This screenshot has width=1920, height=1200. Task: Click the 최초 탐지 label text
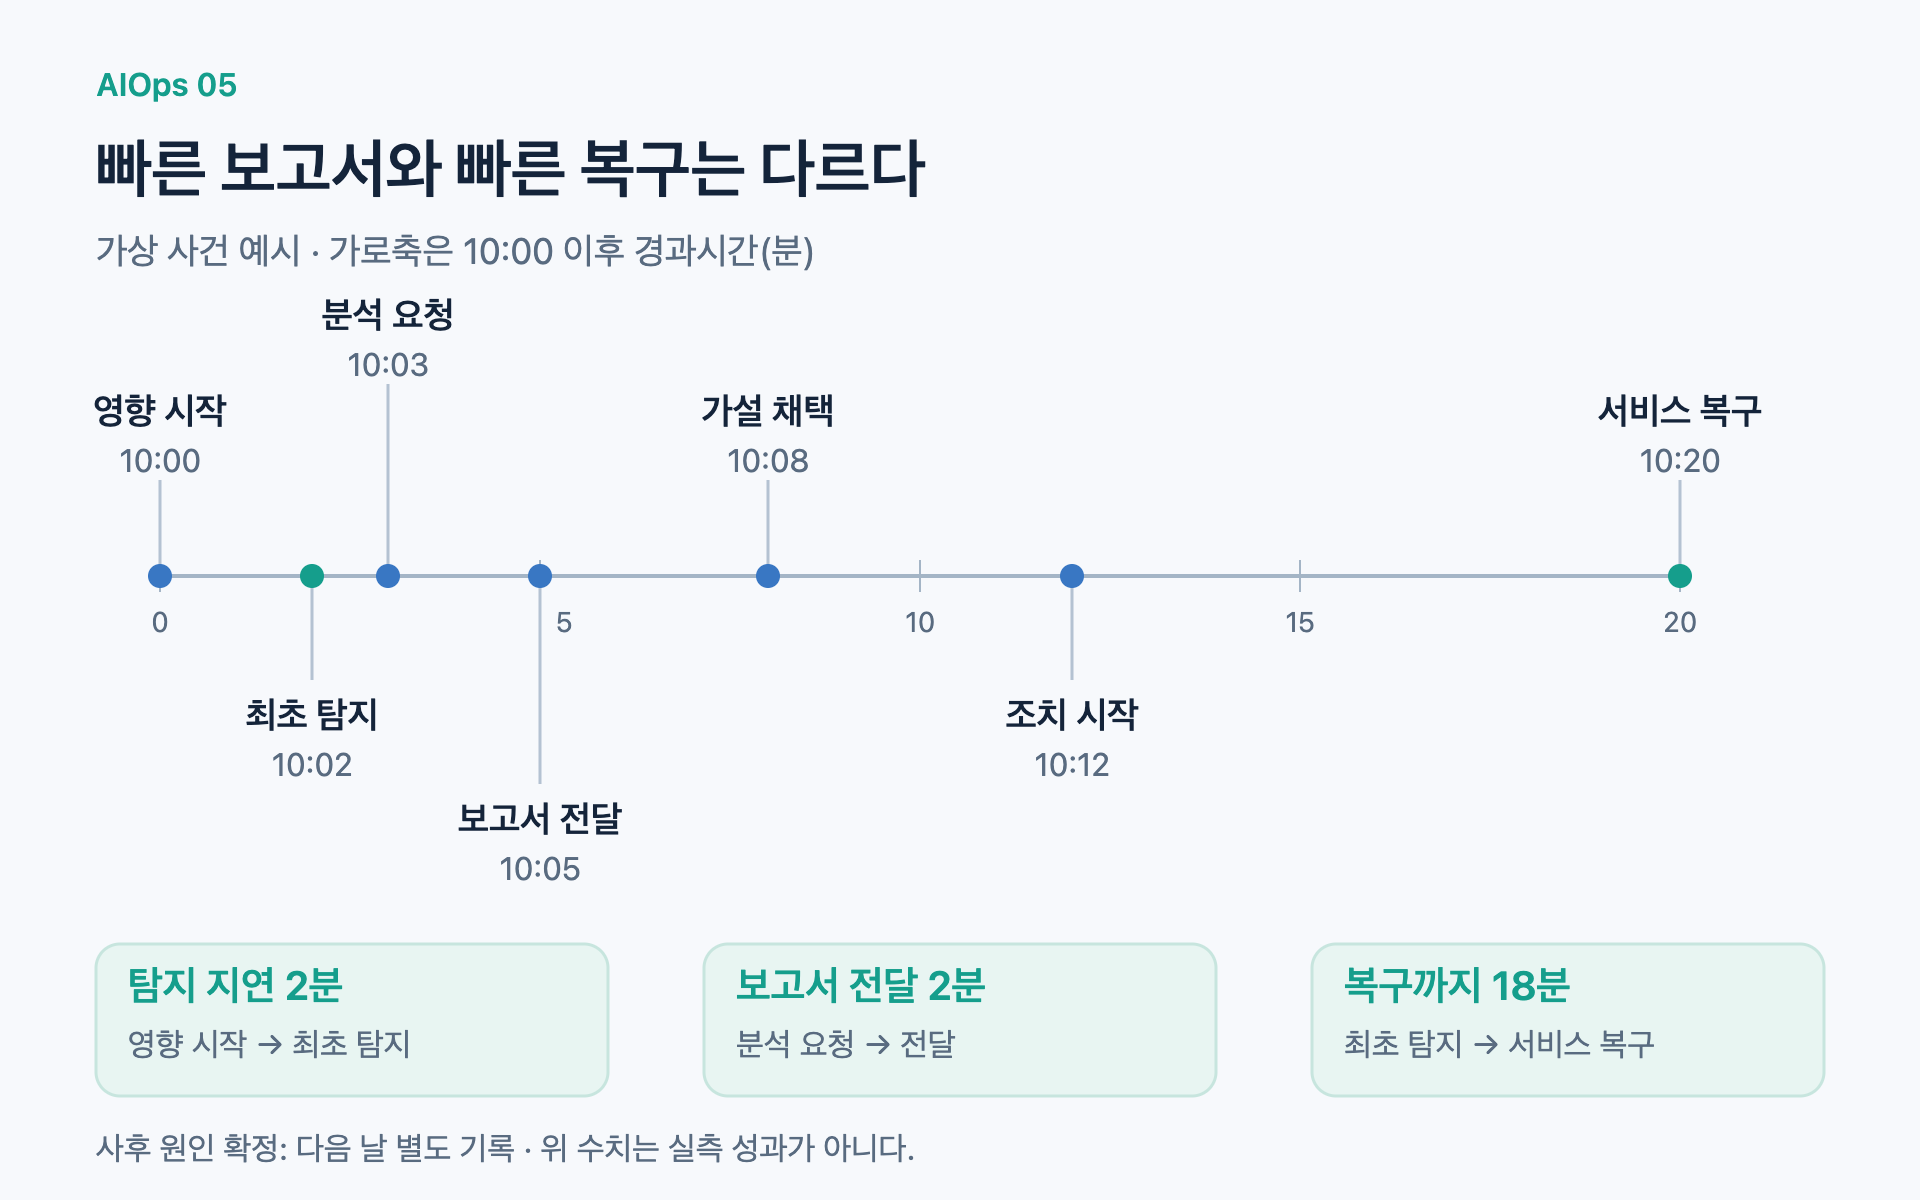[312, 715]
